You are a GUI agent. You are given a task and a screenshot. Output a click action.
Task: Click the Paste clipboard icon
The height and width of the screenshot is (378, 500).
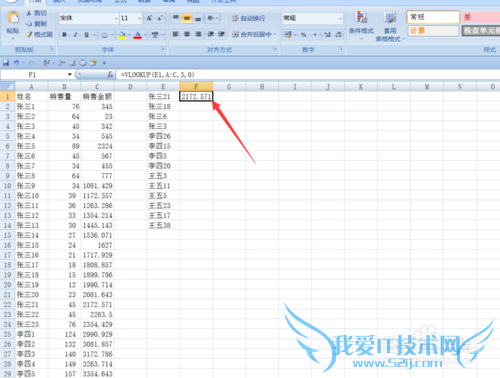13,17
